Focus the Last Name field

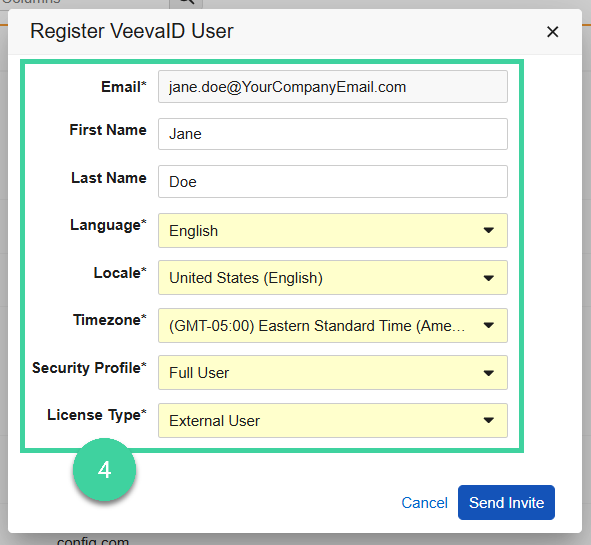pos(333,182)
